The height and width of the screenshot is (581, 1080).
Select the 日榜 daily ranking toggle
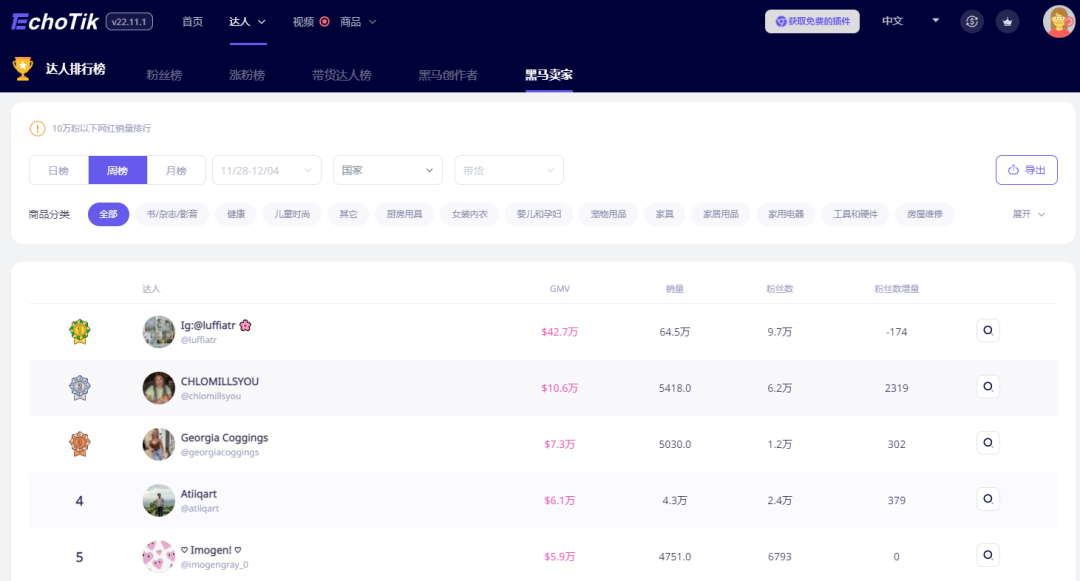click(59, 170)
